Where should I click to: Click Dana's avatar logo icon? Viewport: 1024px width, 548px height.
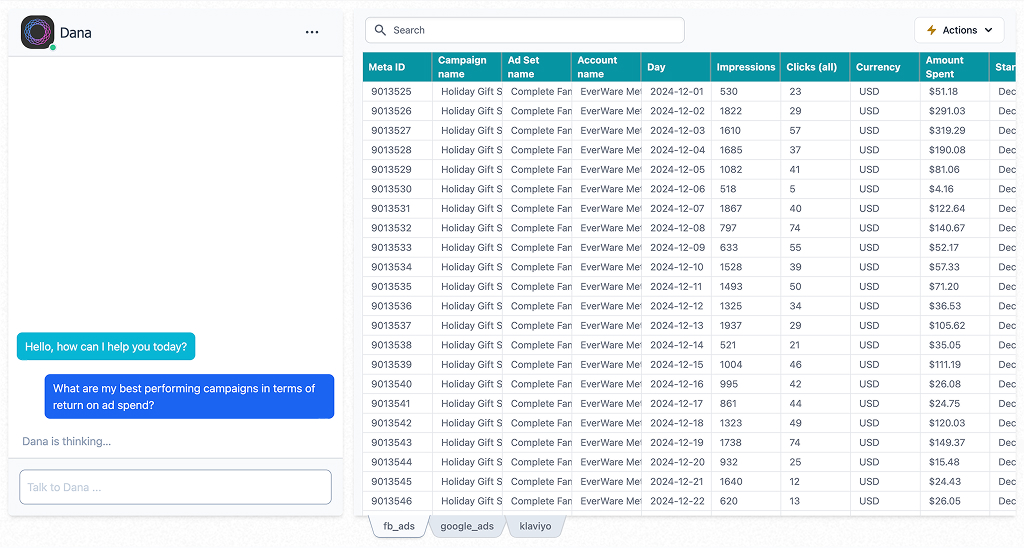pyautogui.click(x=37, y=32)
